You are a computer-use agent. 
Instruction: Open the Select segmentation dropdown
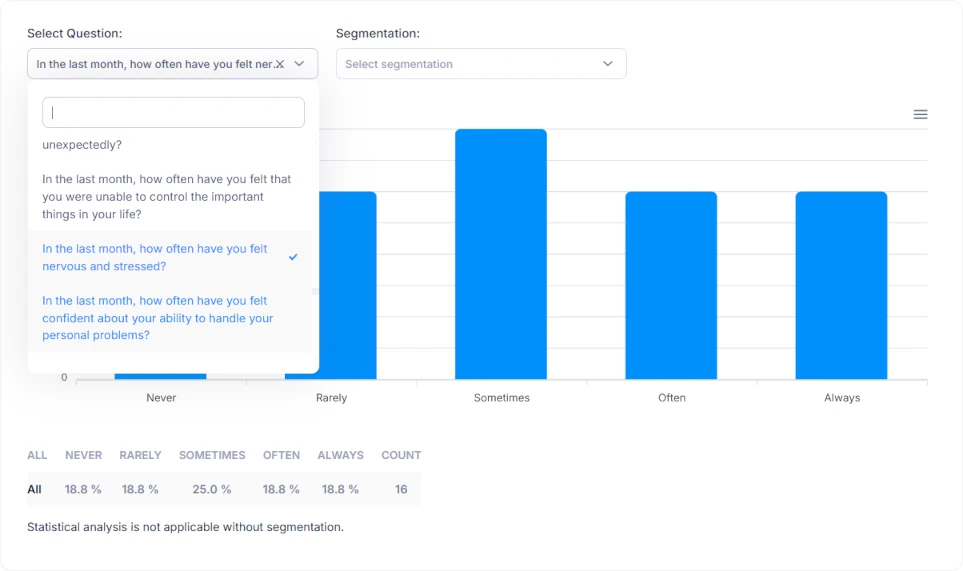point(481,64)
